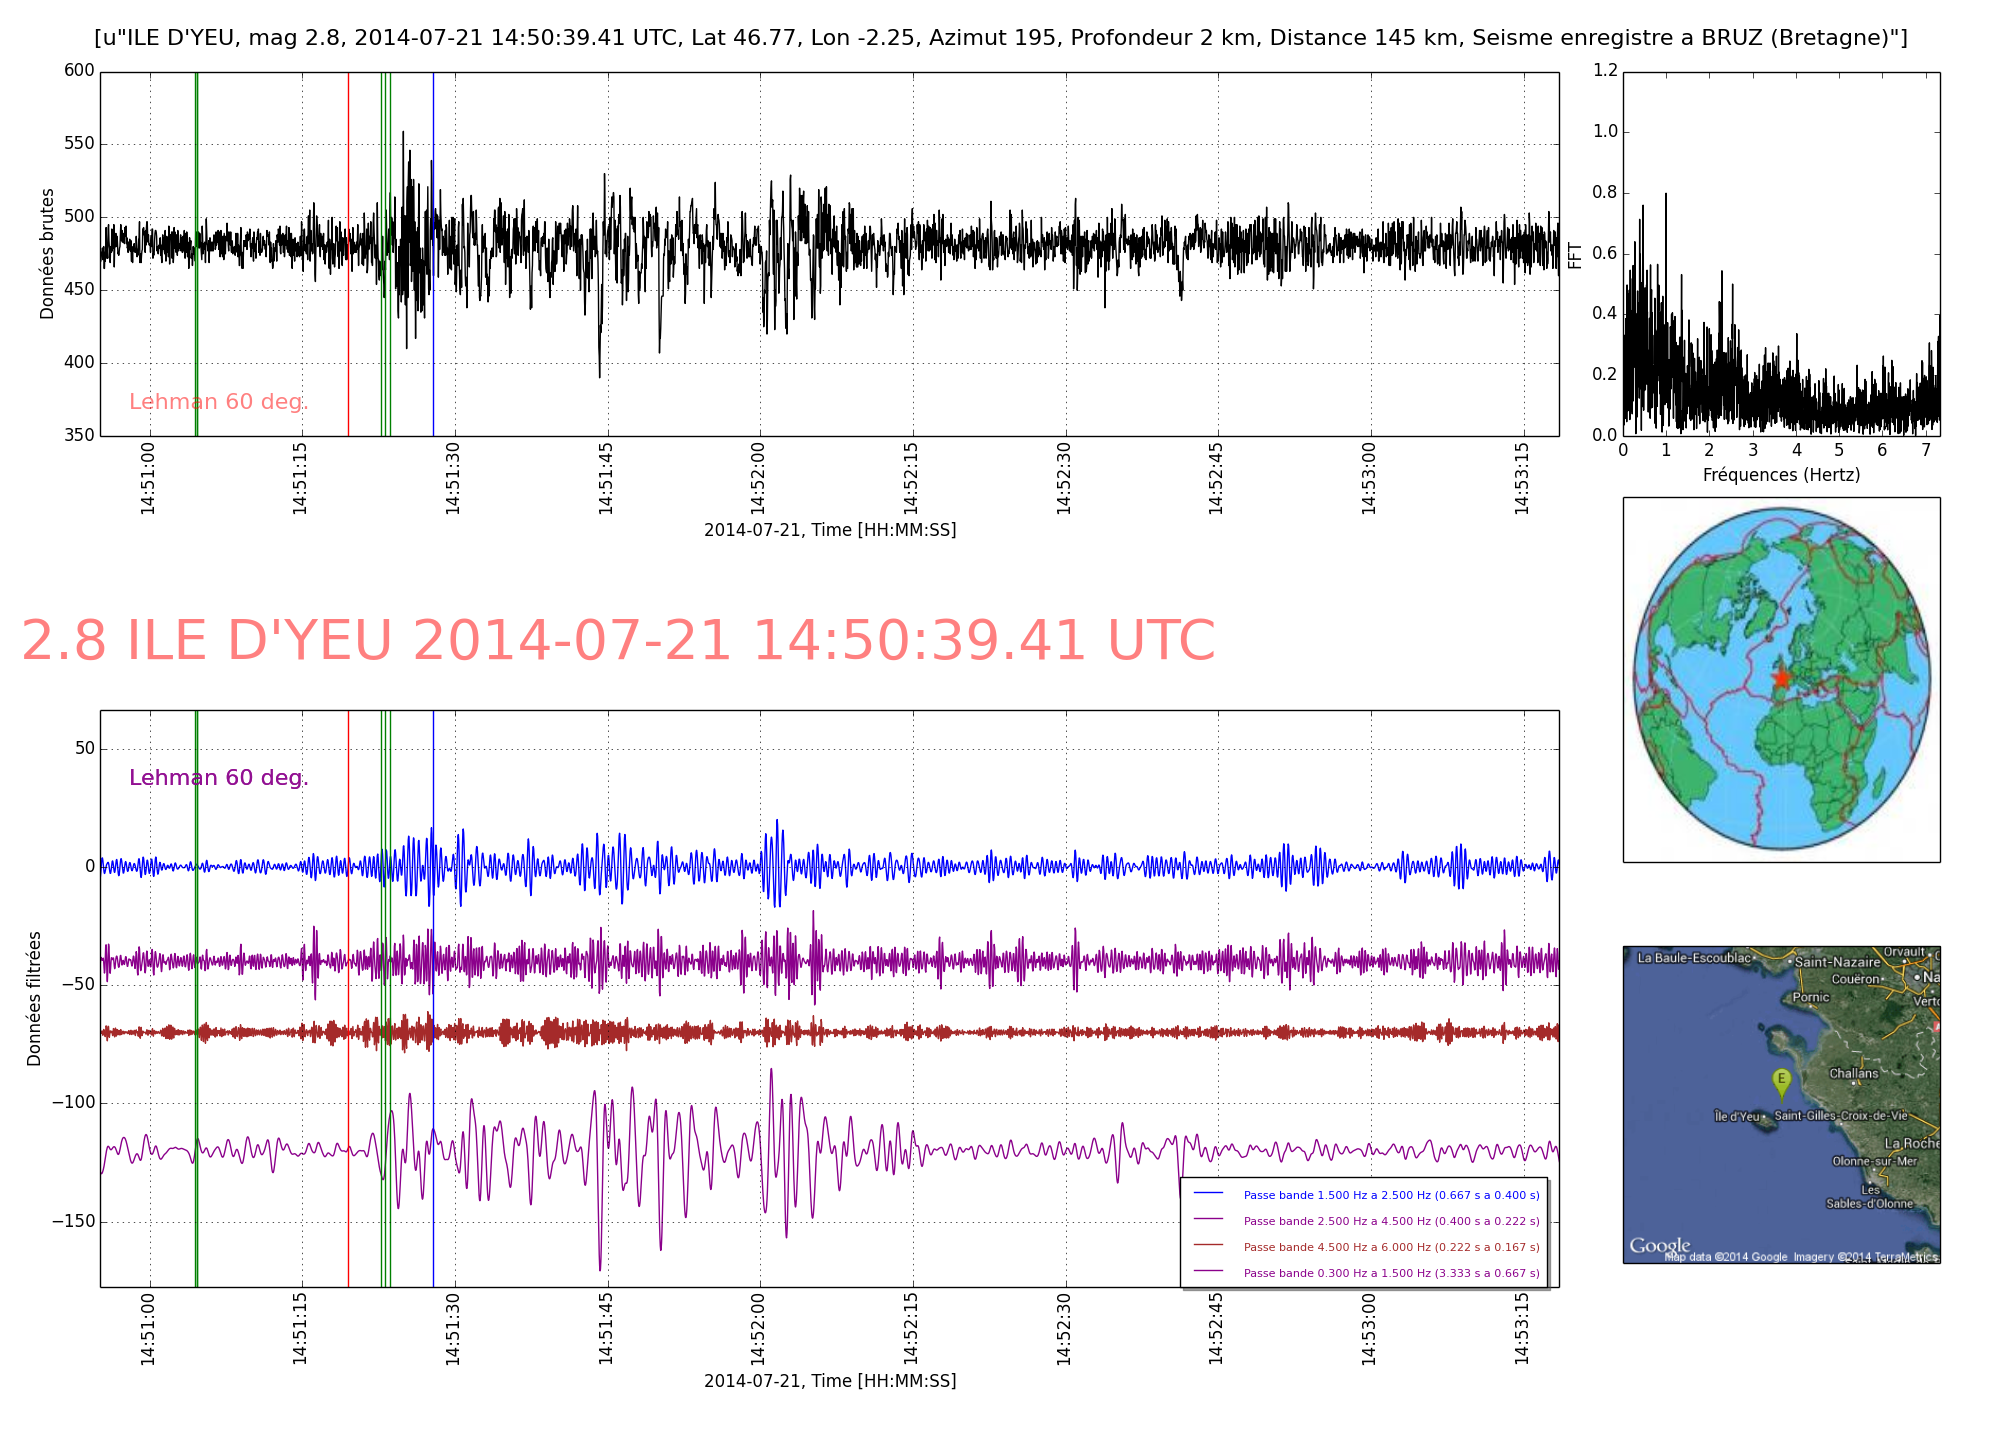Click the Données brutes y-axis label
2000x1430 pixels.
47,254
